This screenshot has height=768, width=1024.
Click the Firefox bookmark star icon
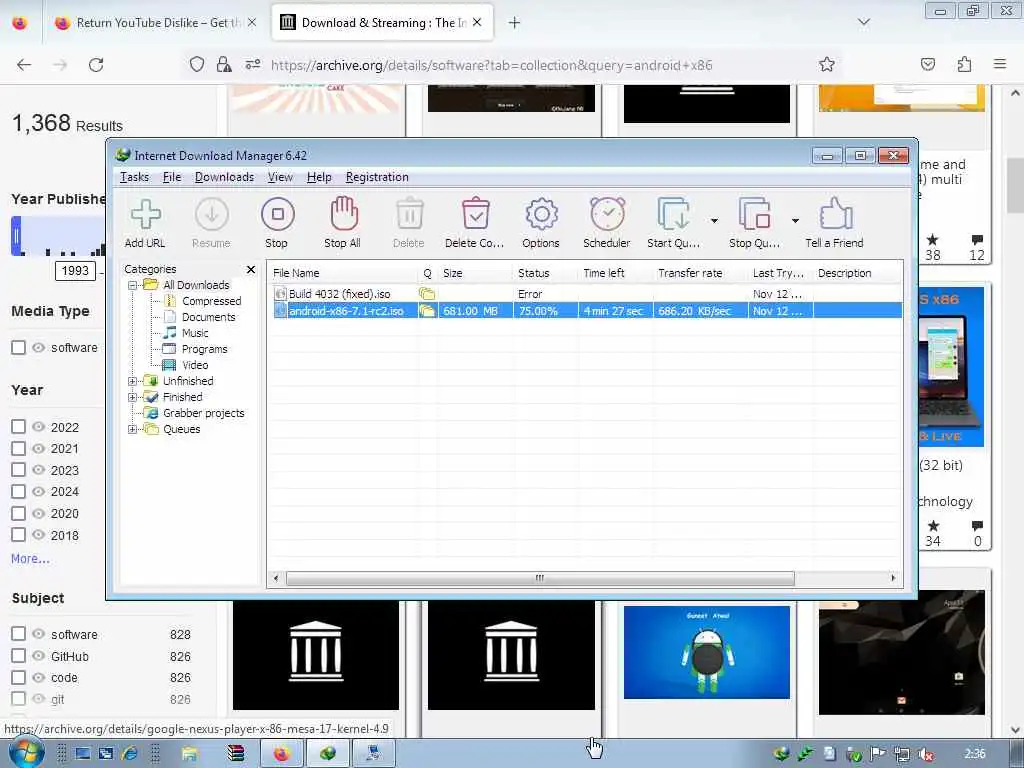[x=827, y=65]
